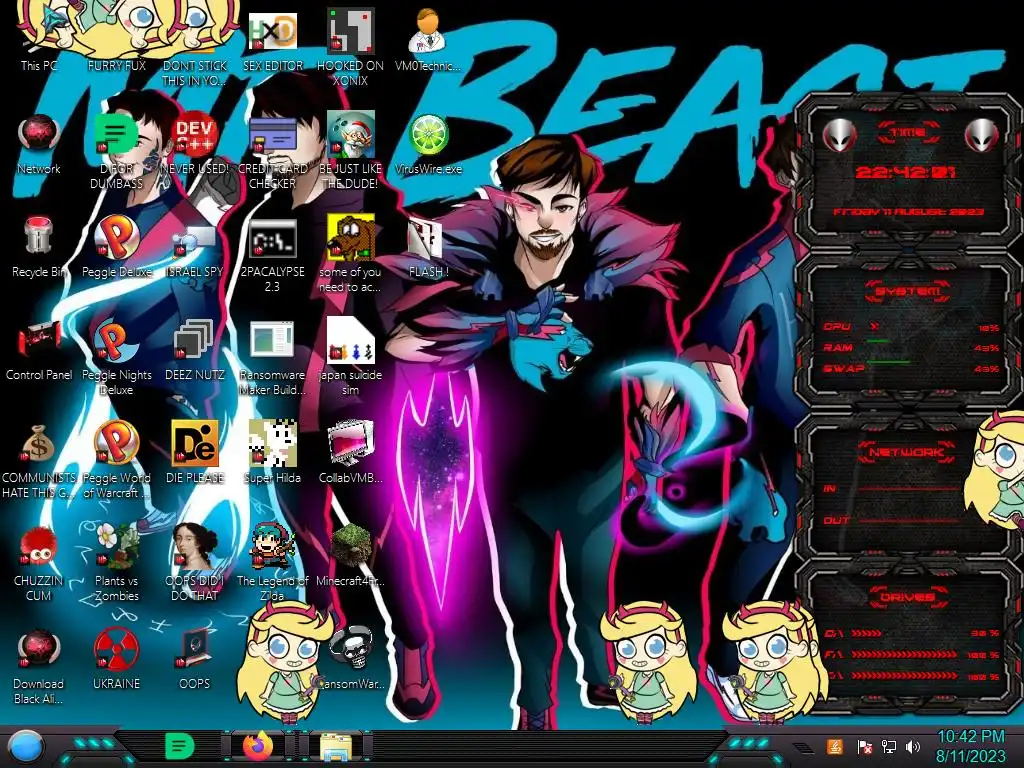
Task: Click the SWAP usage row
Action: pyautogui.click(x=910, y=368)
